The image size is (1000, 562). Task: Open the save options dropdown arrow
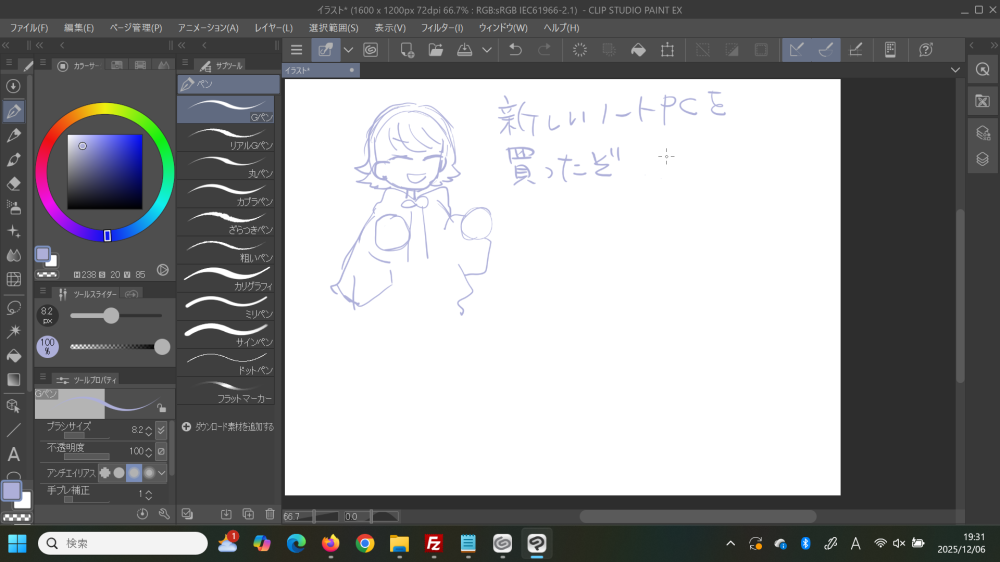pyautogui.click(x=487, y=49)
